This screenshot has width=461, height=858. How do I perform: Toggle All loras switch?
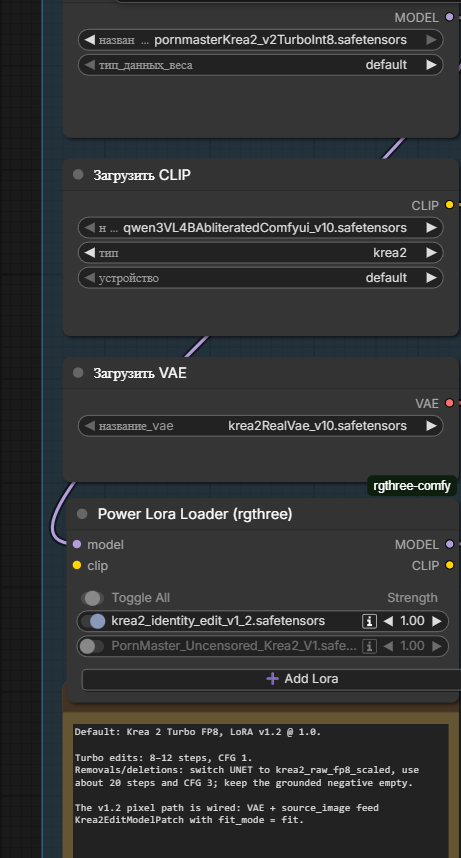(x=92, y=598)
